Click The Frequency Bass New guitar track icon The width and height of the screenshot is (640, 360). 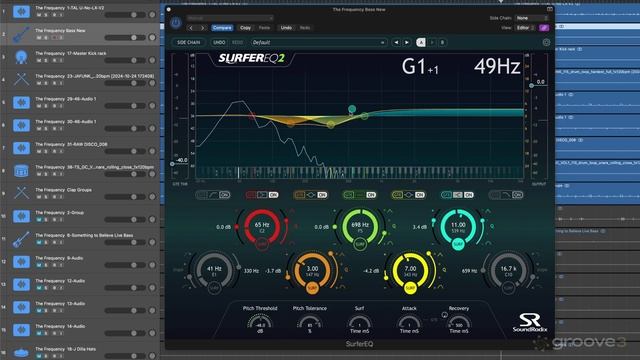pyautogui.click(x=21, y=34)
